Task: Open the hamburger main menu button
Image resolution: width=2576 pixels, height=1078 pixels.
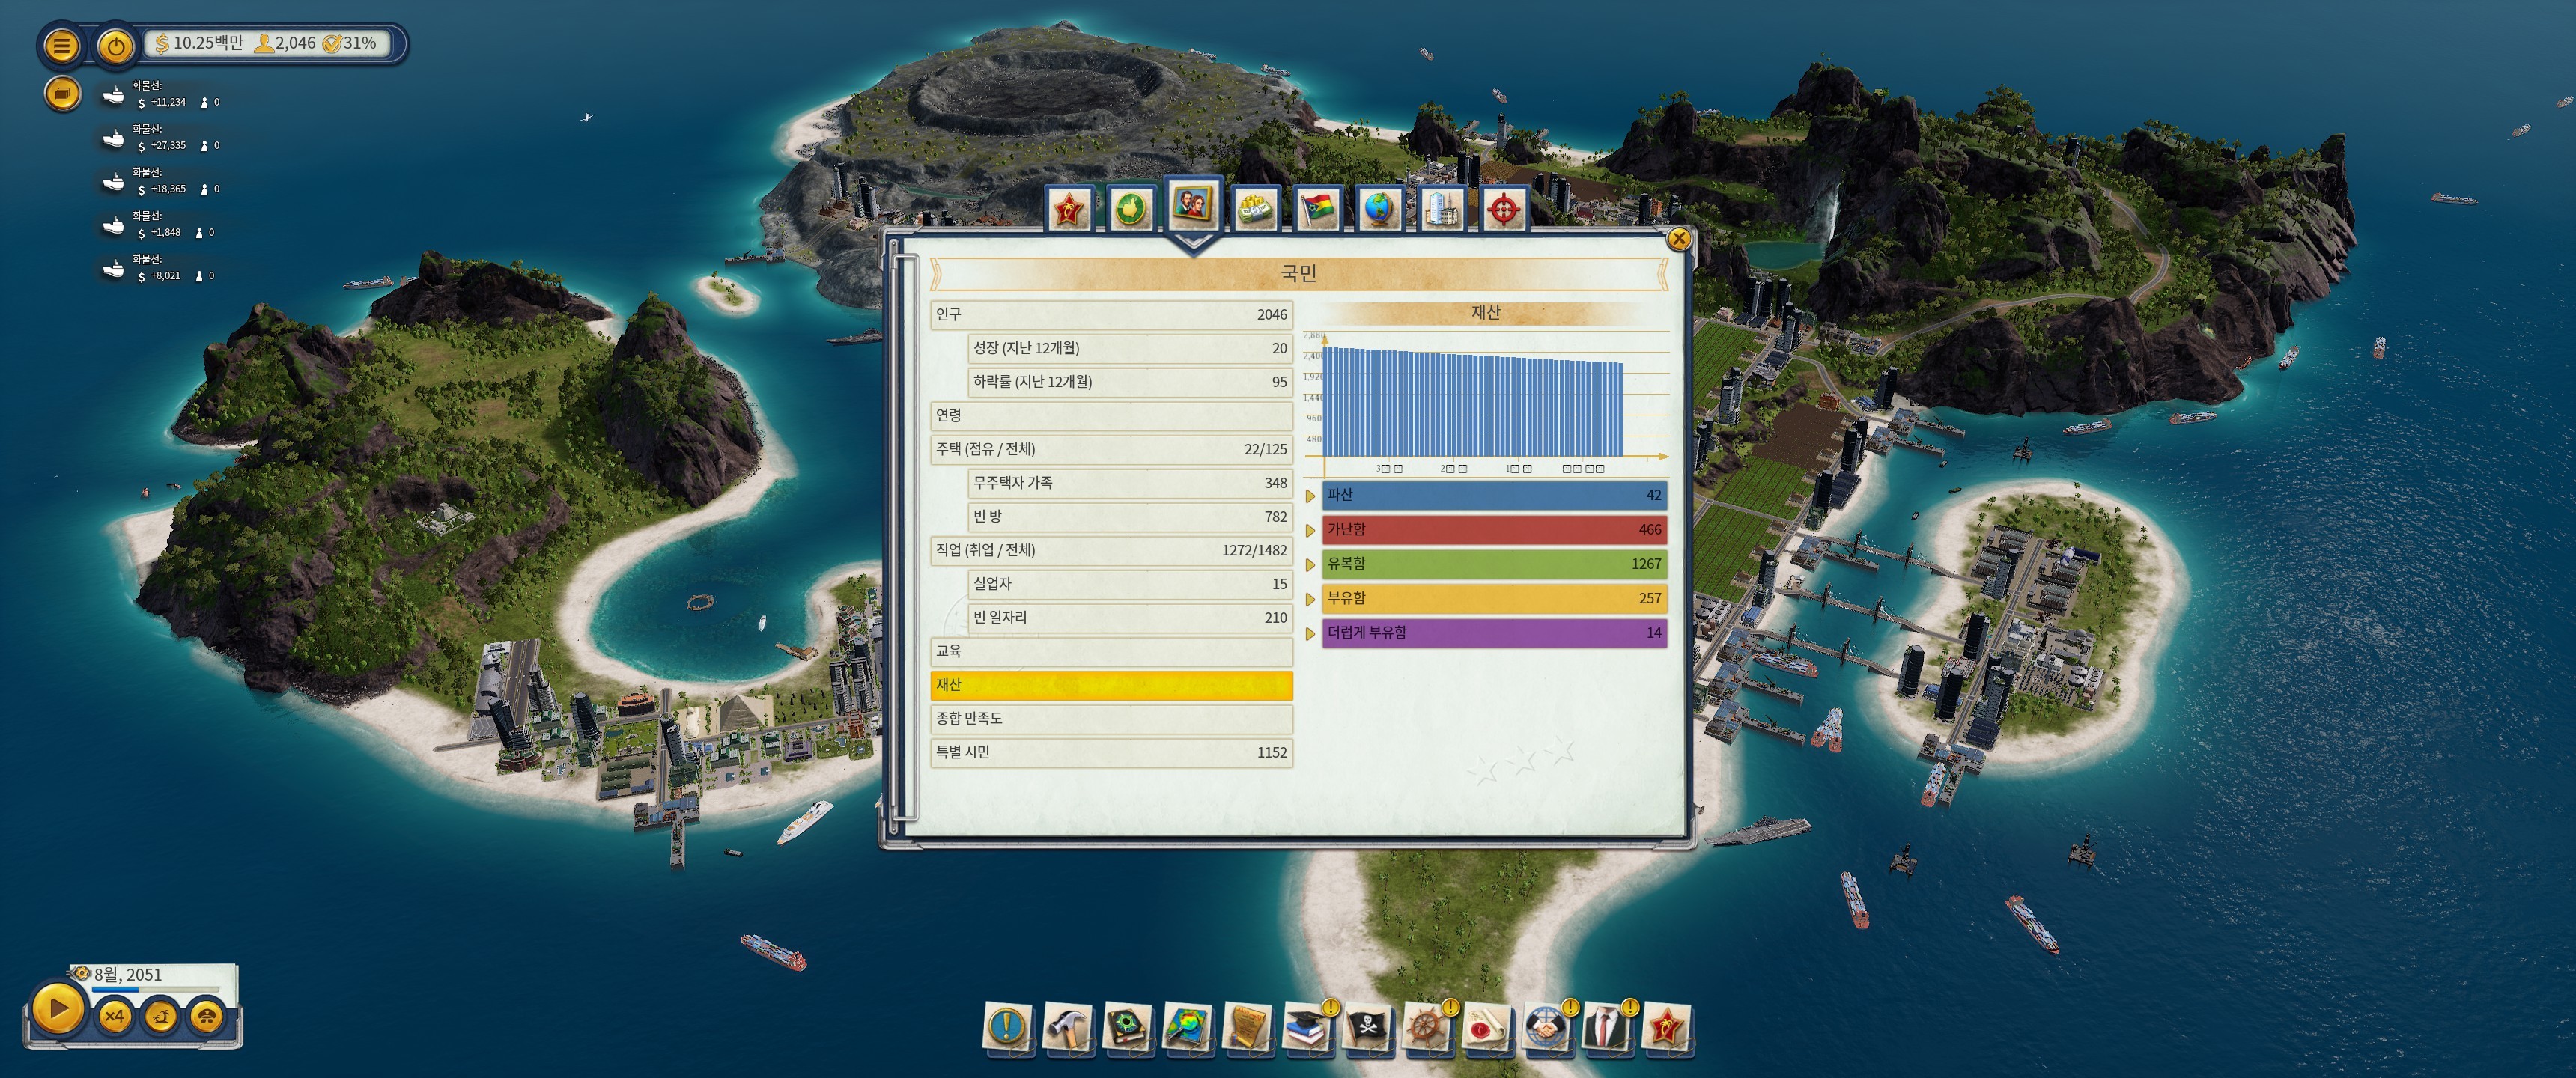Action: coord(61,45)
